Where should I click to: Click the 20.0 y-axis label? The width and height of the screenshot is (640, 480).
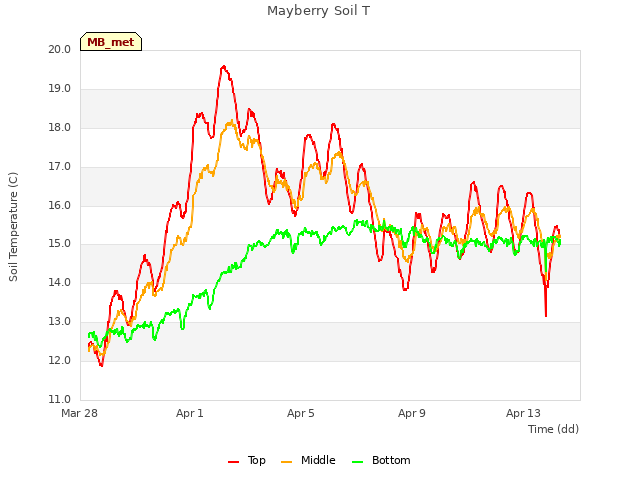point(60,49)
